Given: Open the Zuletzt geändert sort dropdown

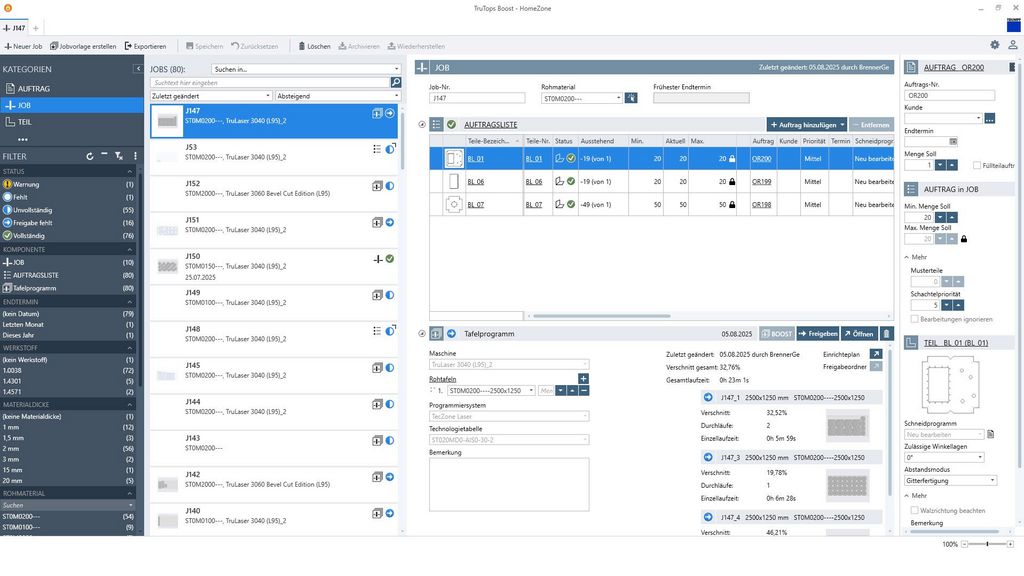Looking at the screenshot, I should (x=210, y=96).
